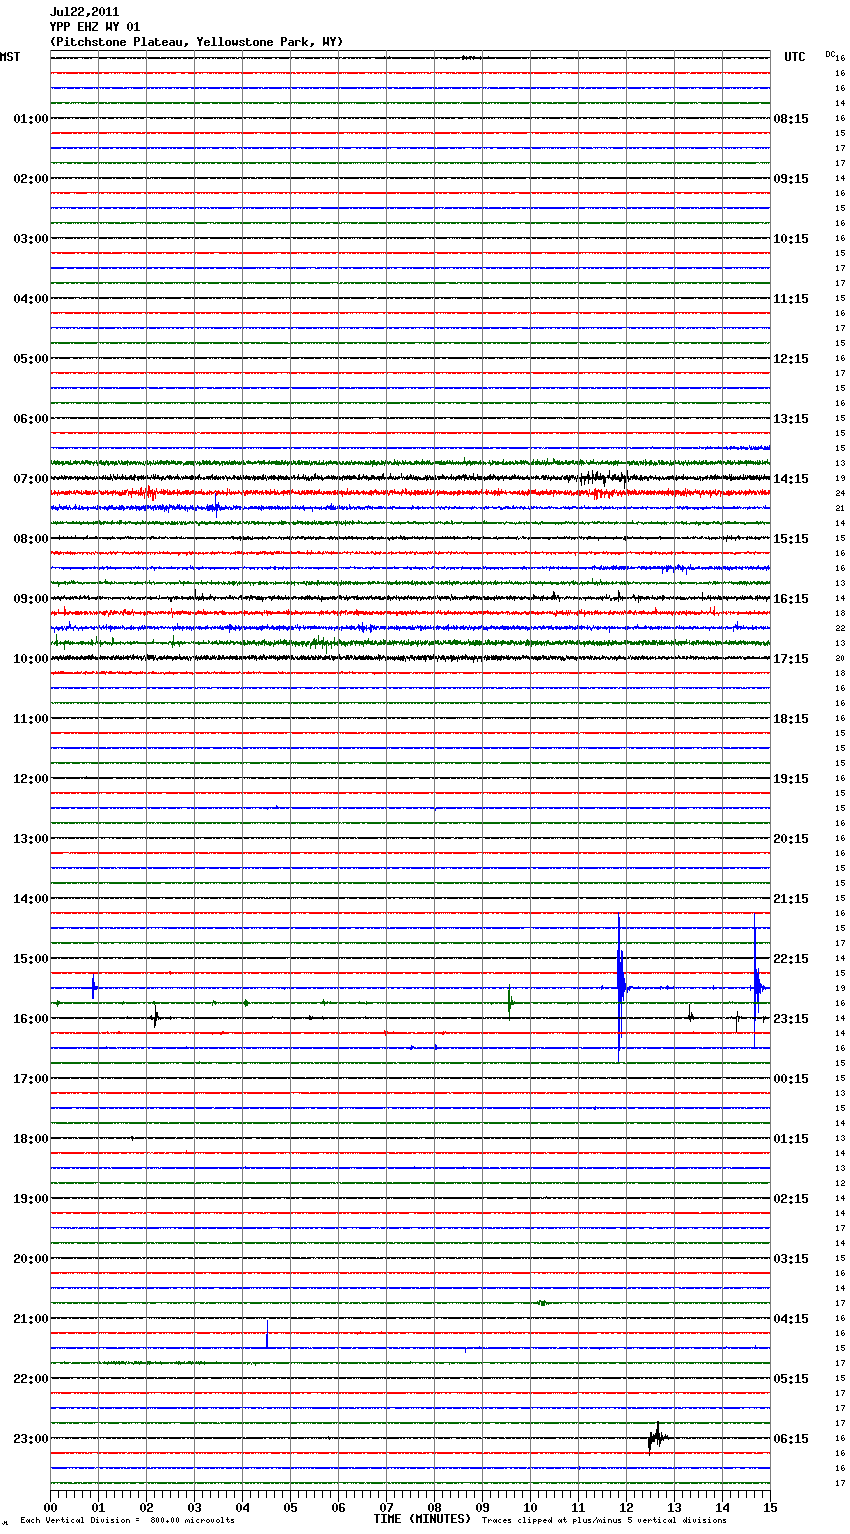Image resolution: width=850 pixels, height=1534 pixels.
Task: Select the 10:00 MST time label
Action: (31, 659)
